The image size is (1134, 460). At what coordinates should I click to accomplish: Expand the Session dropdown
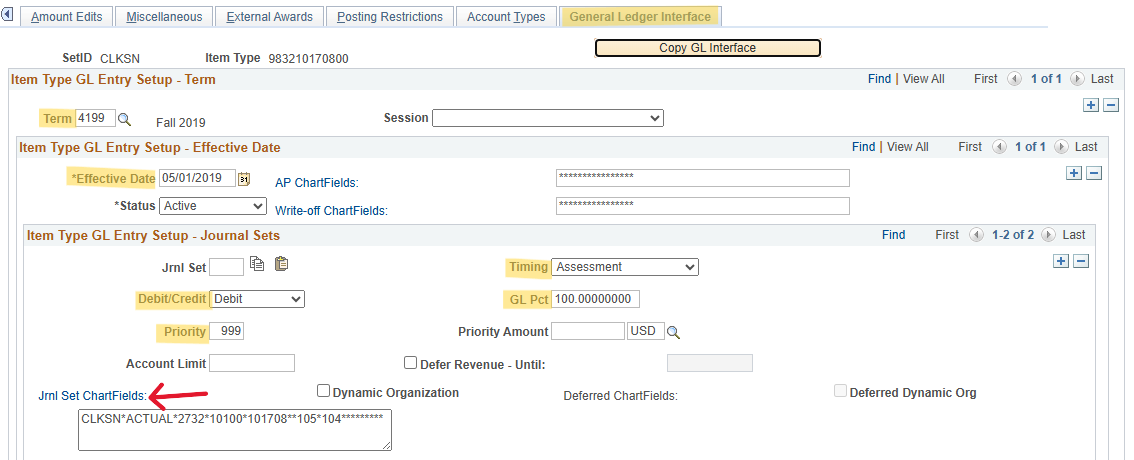[547, 118]
